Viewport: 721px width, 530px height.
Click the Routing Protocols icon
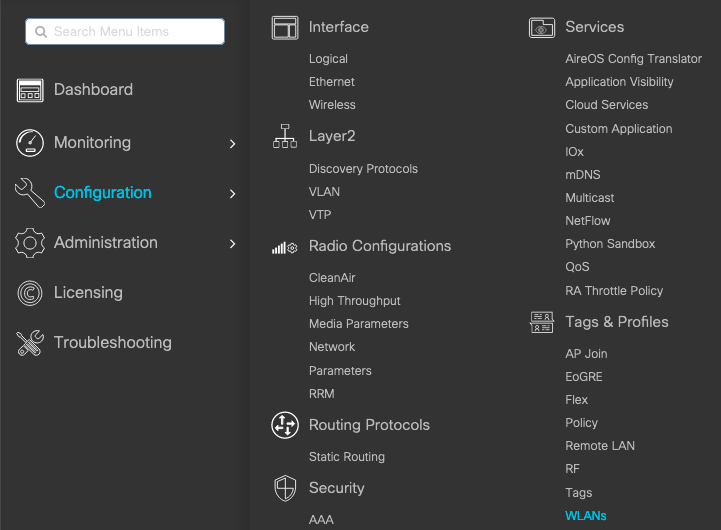tap(285, 425)
